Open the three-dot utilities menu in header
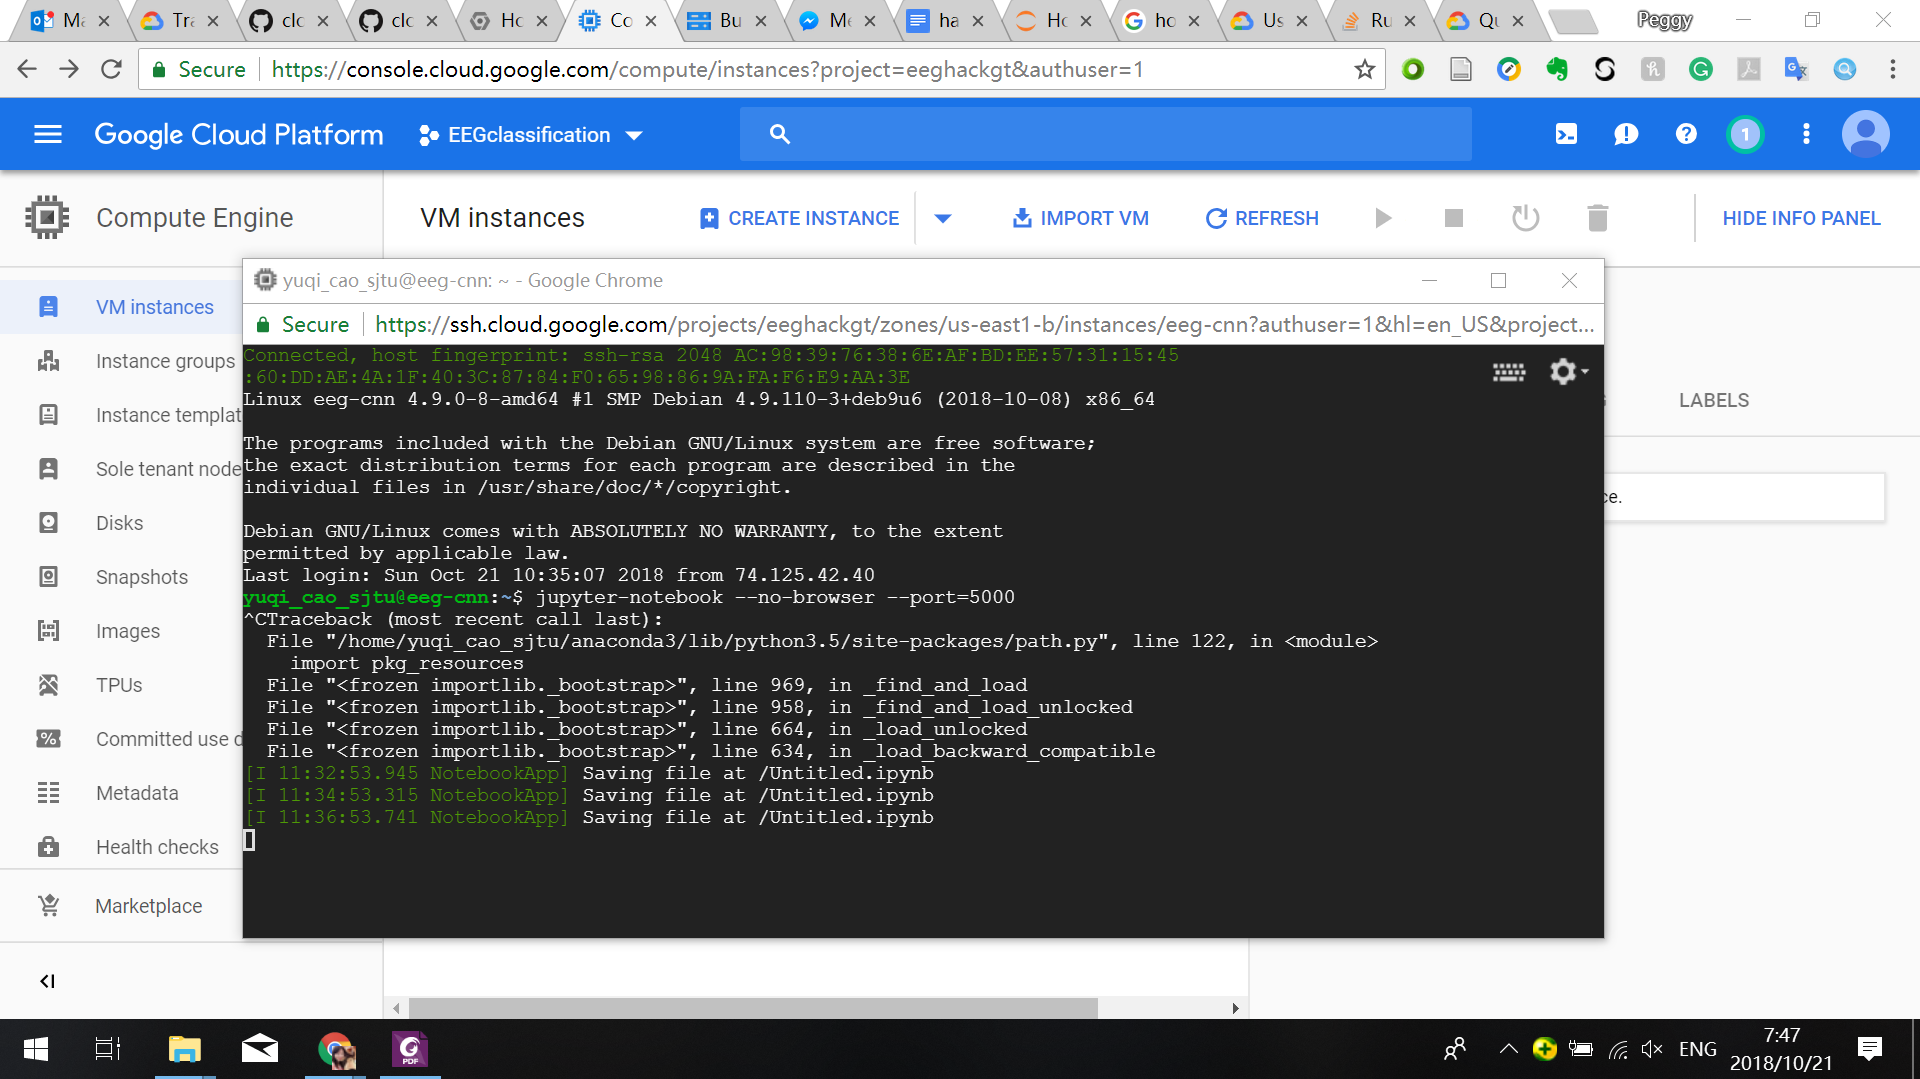 (x=1806, y=134)
